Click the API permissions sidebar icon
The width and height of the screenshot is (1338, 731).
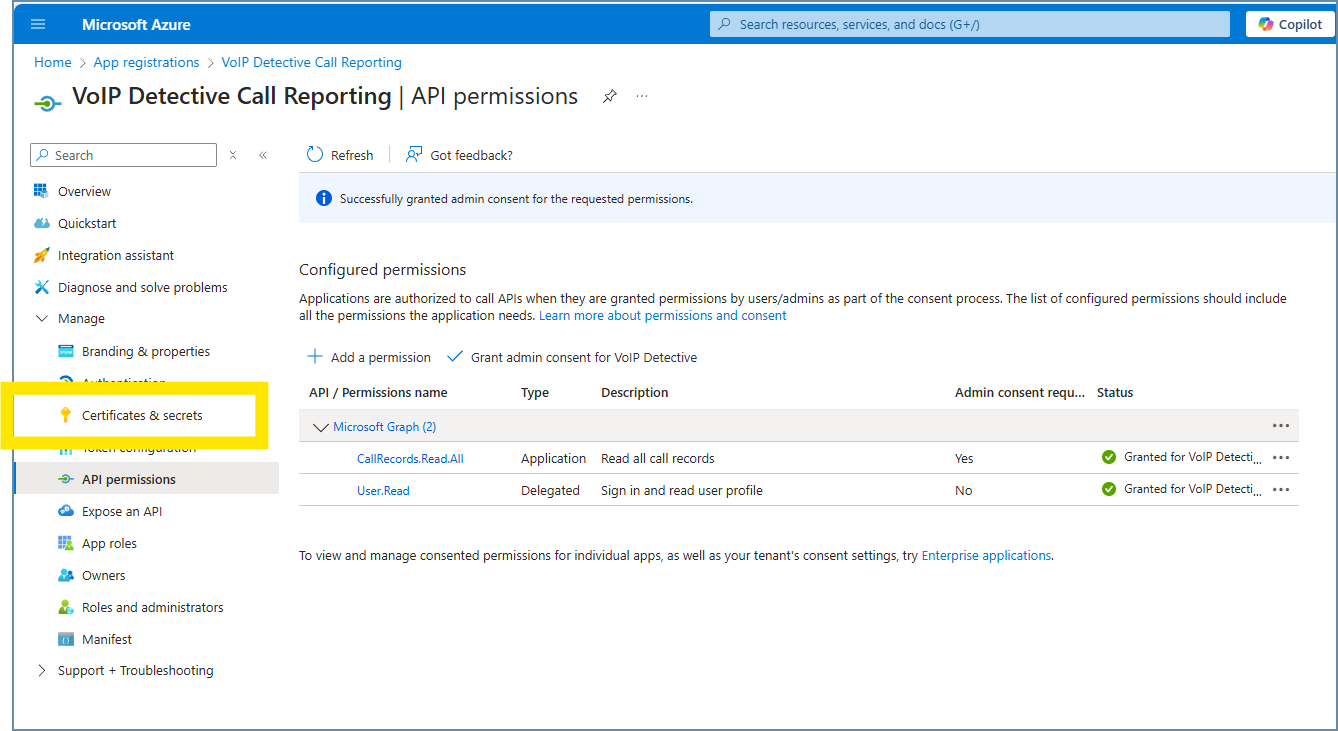click(66, 479)
